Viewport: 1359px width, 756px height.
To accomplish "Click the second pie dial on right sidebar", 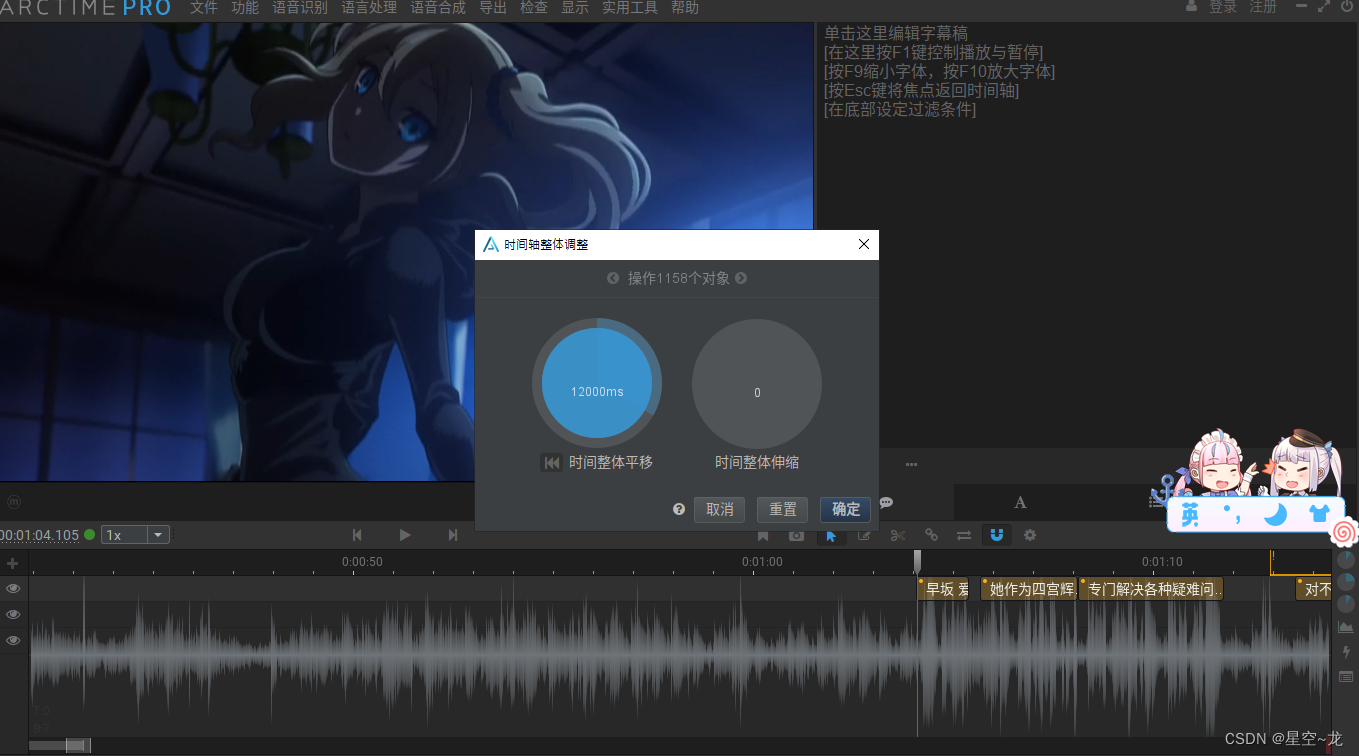I will tap(1346, 582).
